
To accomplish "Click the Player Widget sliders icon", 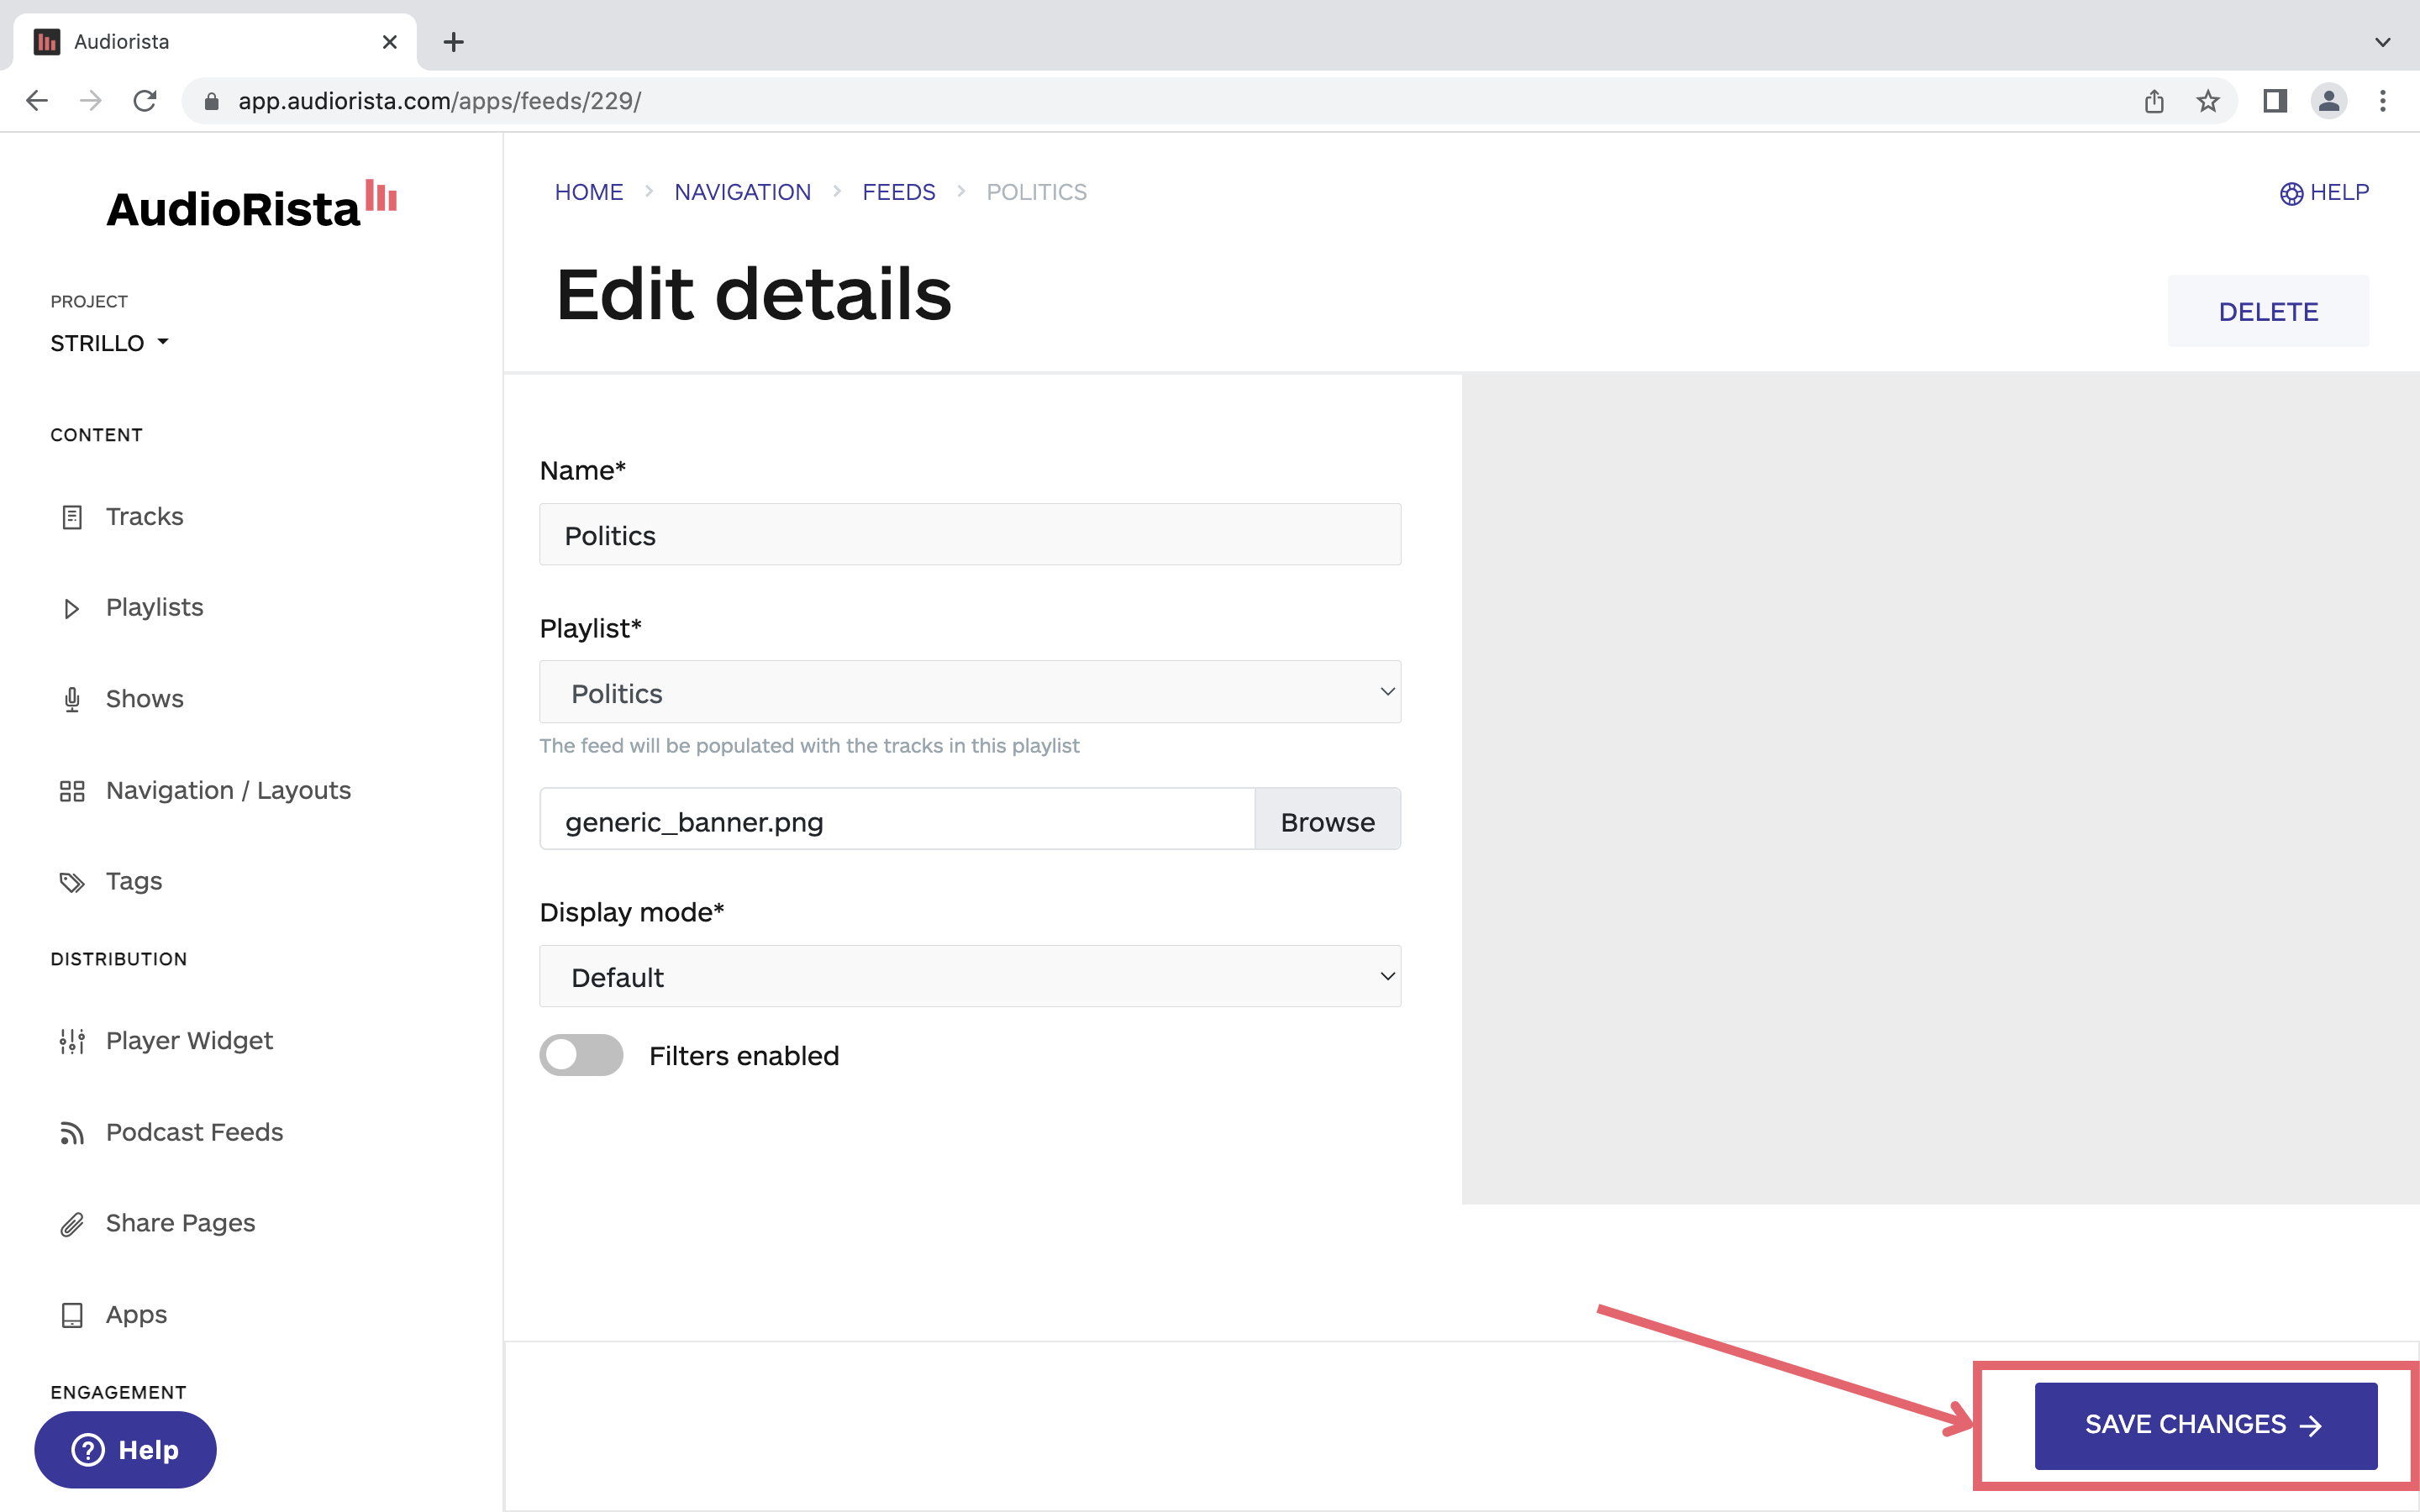I will pyautogui.click(x=72, y=1041).
